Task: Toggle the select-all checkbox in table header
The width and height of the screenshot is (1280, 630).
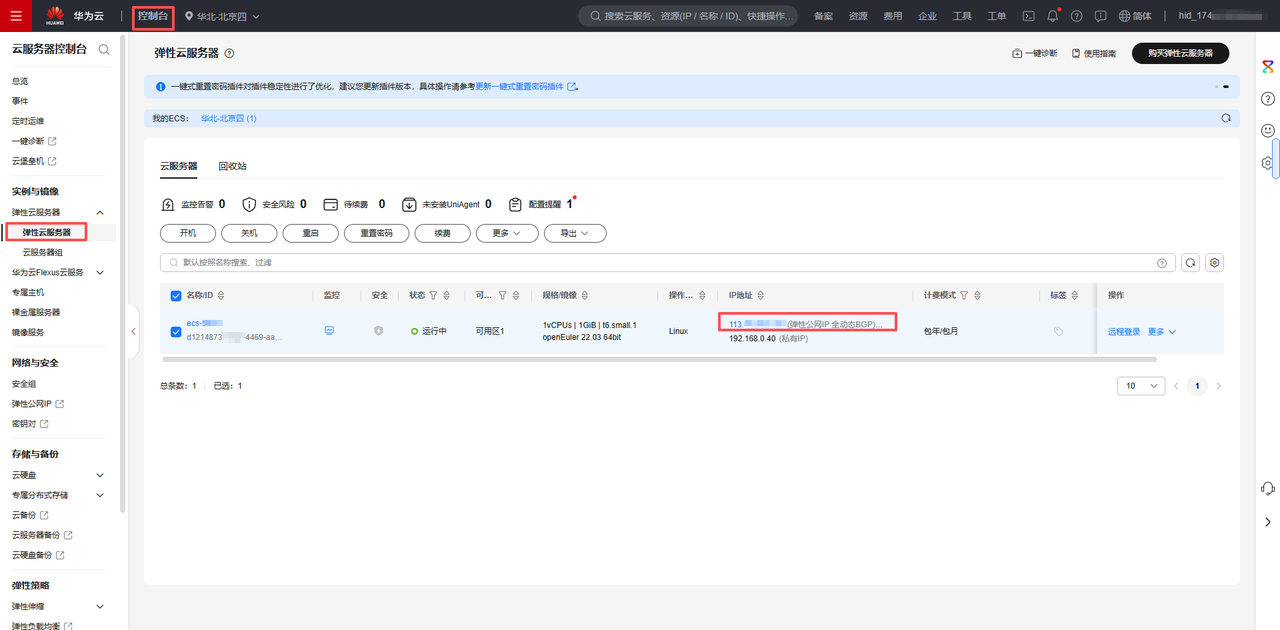Action: click(x=176, y=295)
